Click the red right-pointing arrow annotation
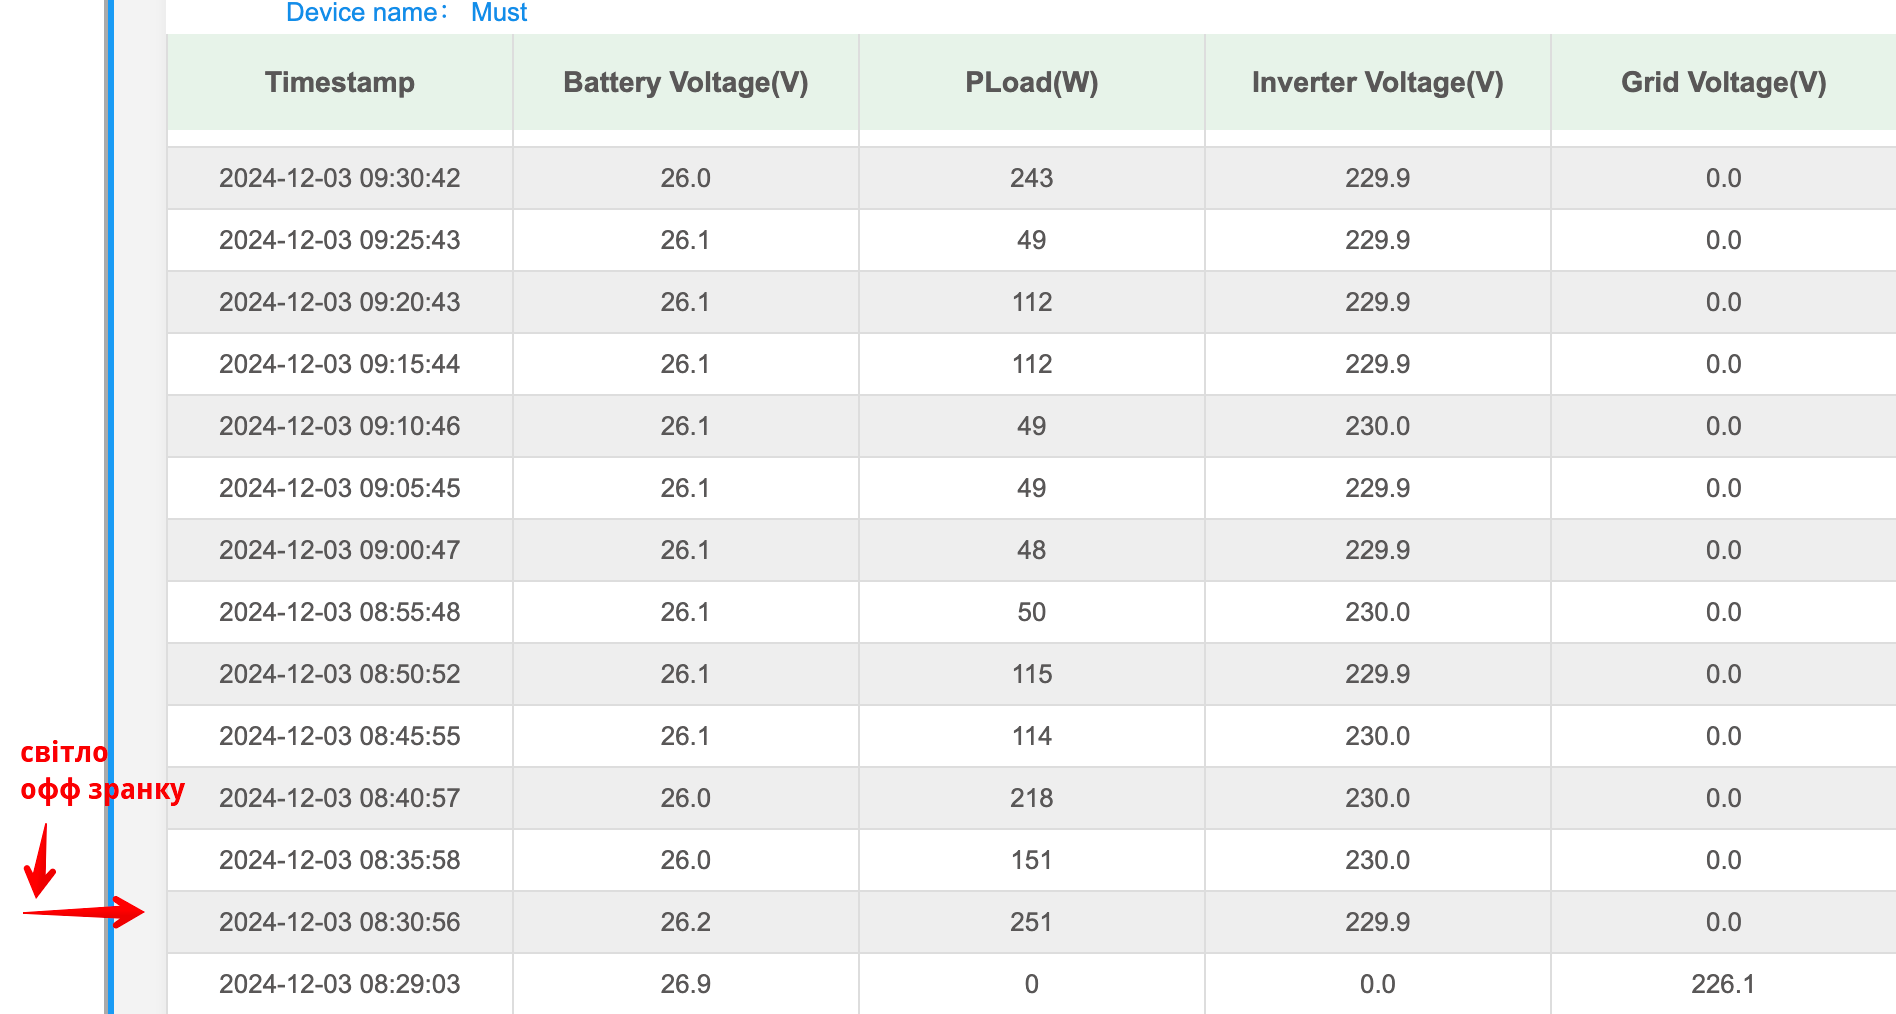Screen dimensions: 1896x1014 click(x=84, y=911)
